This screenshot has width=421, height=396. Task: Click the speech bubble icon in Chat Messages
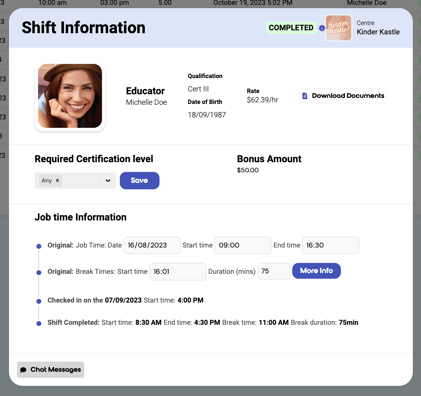coord(23,370)
